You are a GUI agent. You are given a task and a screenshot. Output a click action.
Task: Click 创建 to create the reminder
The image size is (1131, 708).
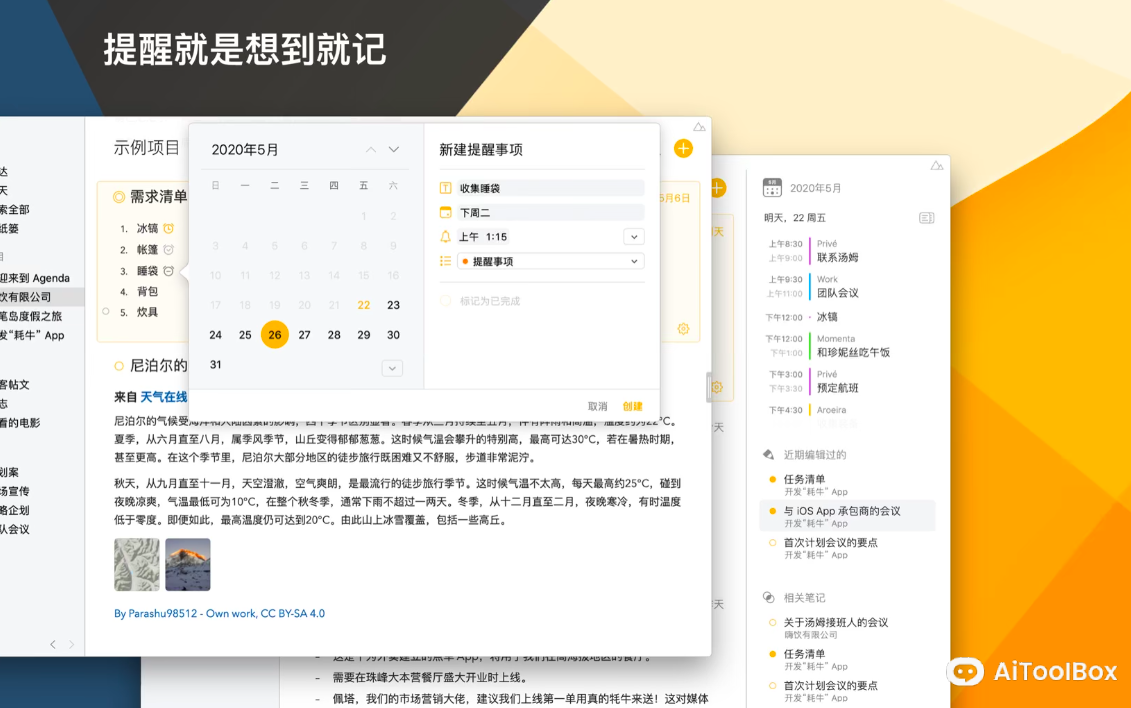632,406
